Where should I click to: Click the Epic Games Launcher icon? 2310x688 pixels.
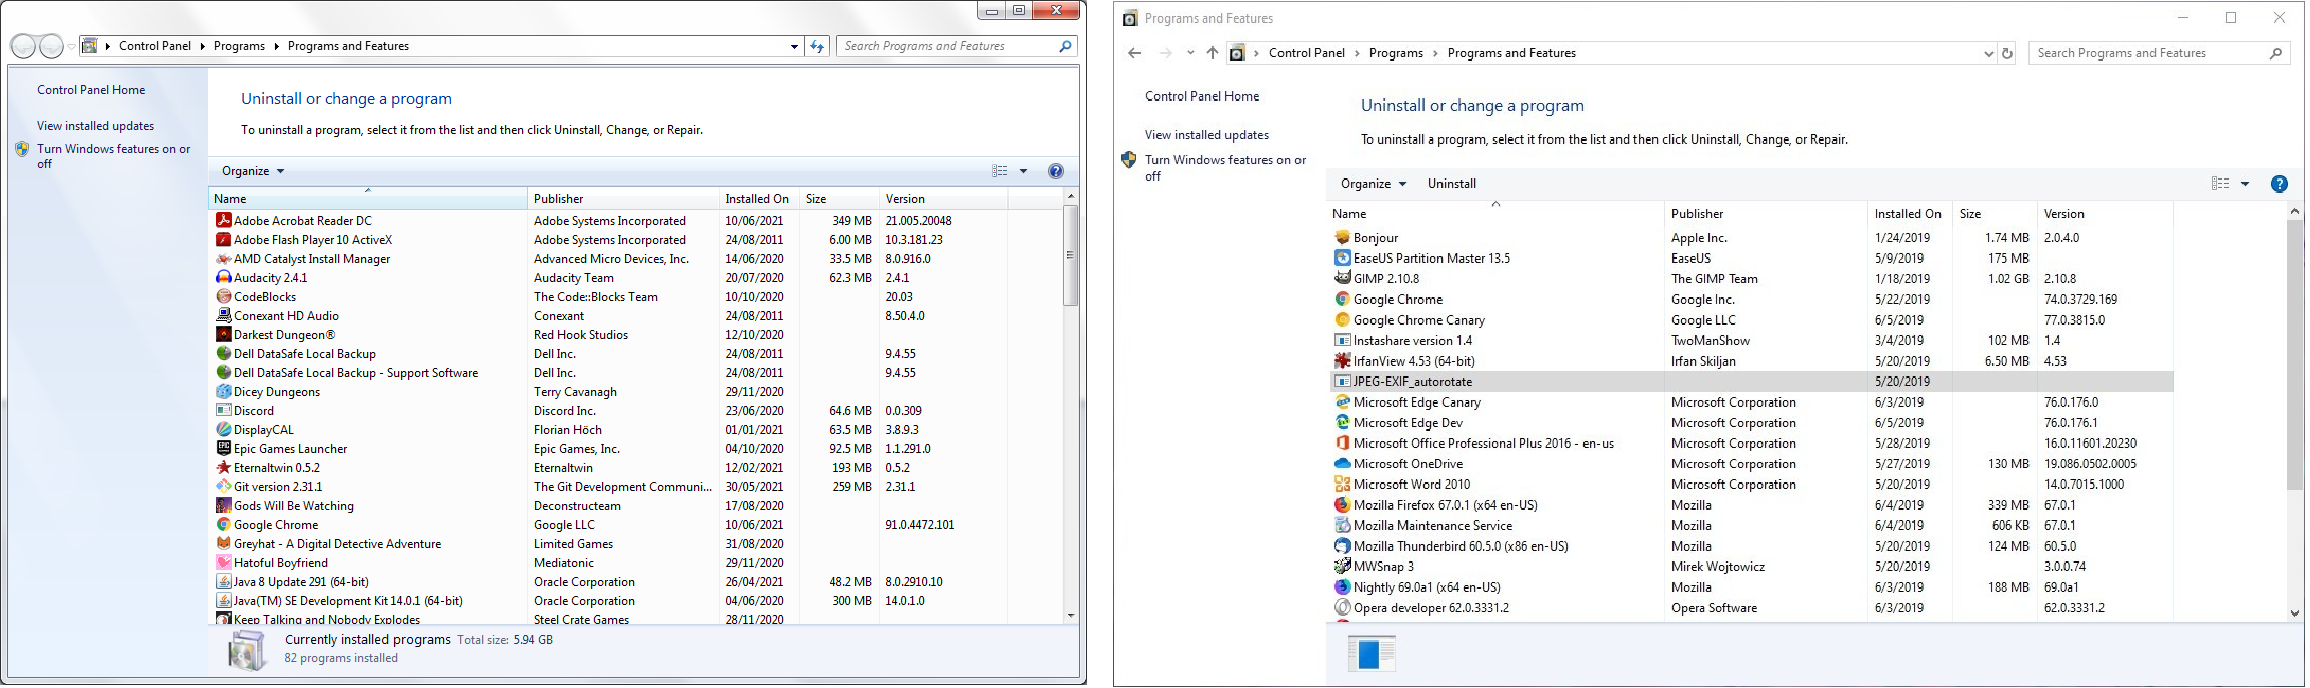click(224, 449)
